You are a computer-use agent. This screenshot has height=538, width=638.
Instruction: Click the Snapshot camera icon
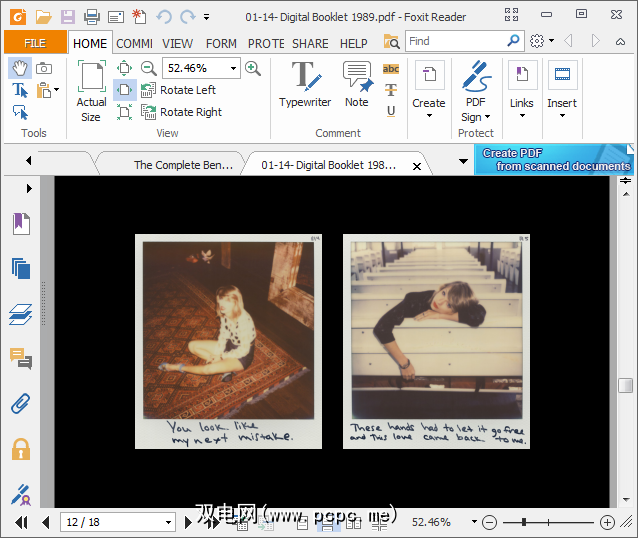click(x=44, y=67)
